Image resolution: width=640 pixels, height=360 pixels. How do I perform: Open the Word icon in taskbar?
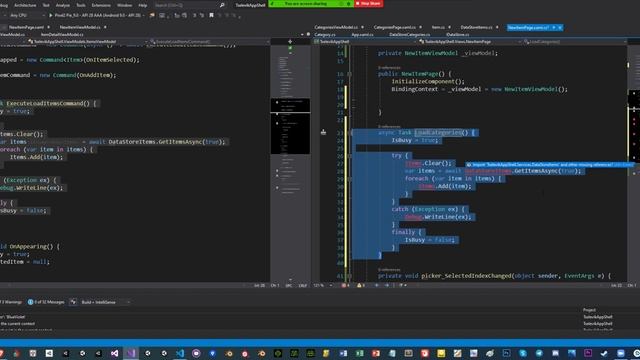[x=343, y=353]
